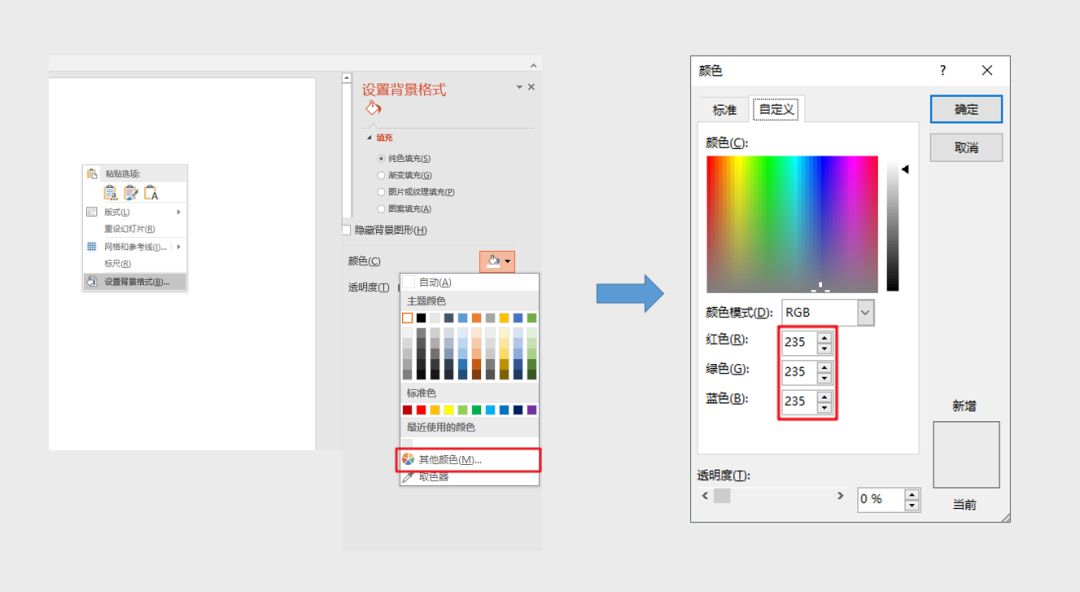The width and height of the screenshot is (1080, 592).
Task: Open the 颜色模式 RGB dropdown
Action: (864, 312)
